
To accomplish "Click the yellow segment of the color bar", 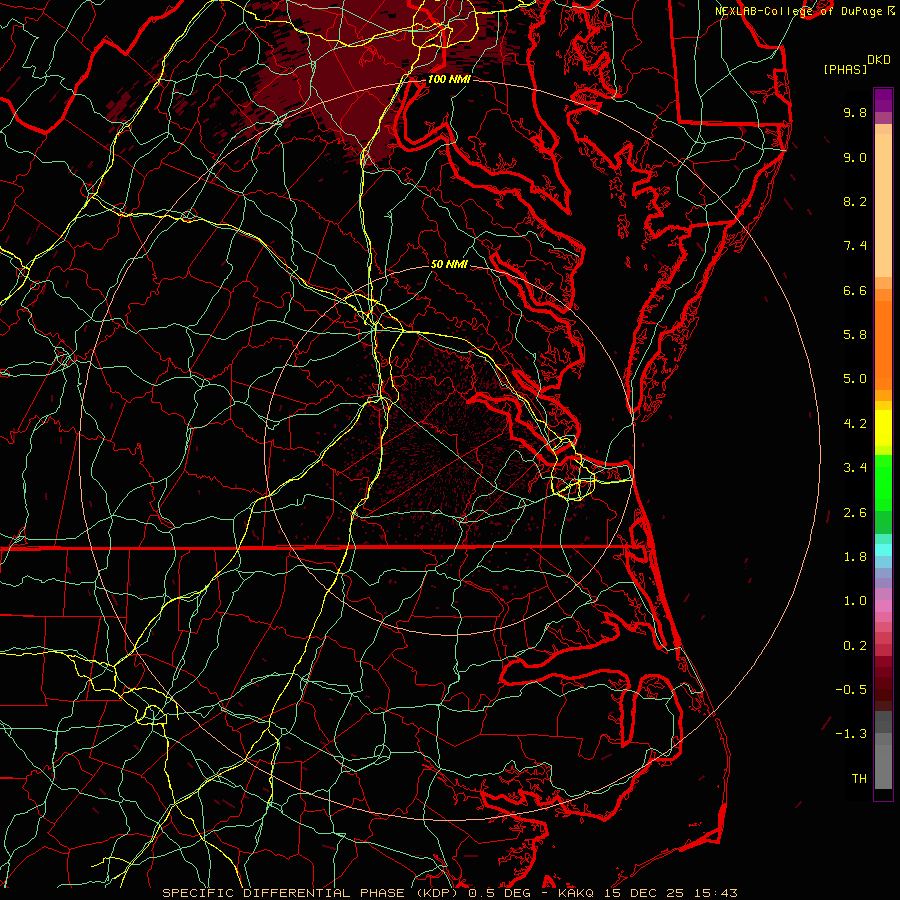I will (x=883, y=428).
